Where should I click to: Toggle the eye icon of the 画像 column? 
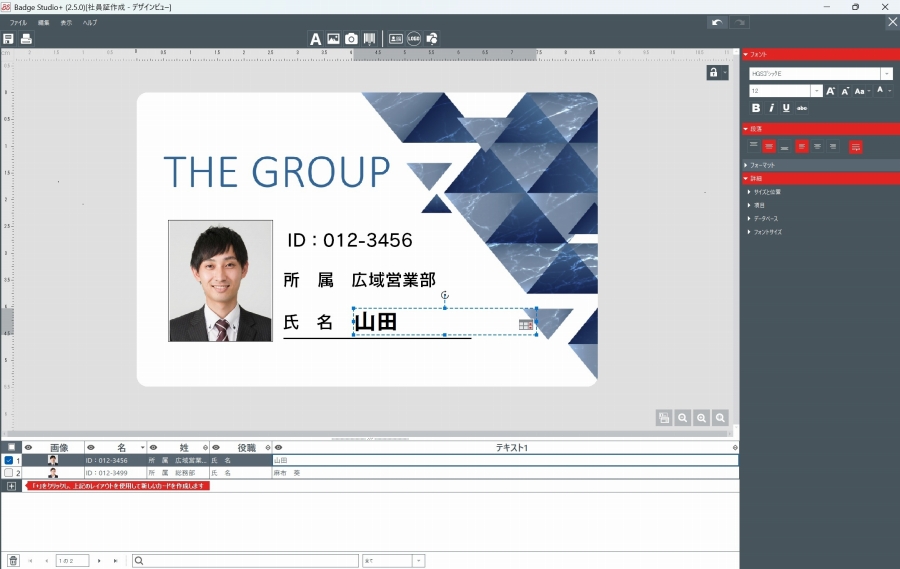tap(28, 448)
